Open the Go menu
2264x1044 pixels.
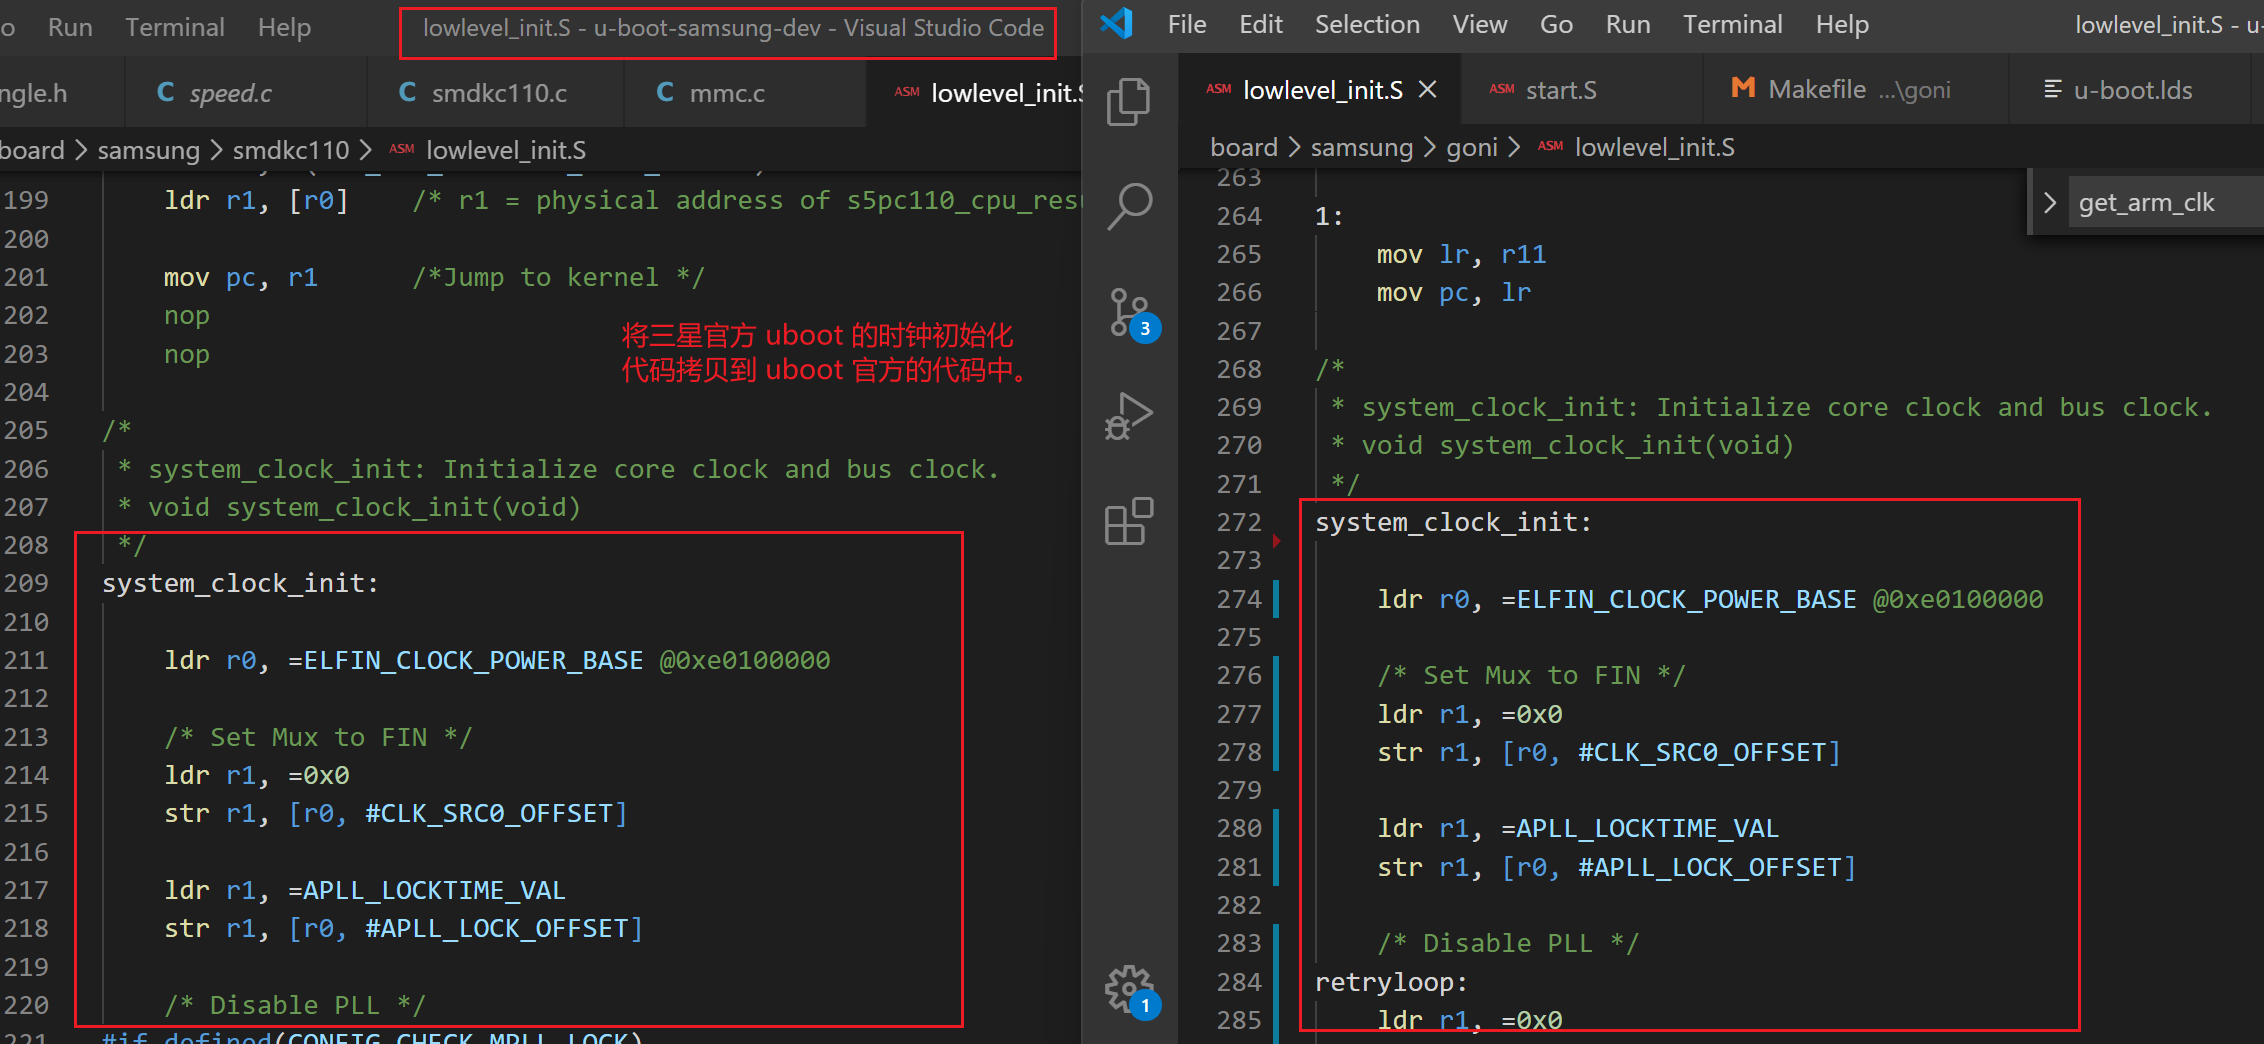[1556, 24]
